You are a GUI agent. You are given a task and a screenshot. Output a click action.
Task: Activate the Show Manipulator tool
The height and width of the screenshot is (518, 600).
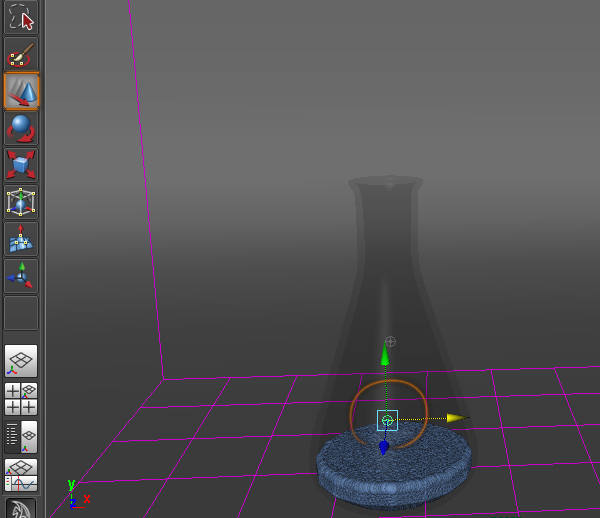[x=21, y=275]
